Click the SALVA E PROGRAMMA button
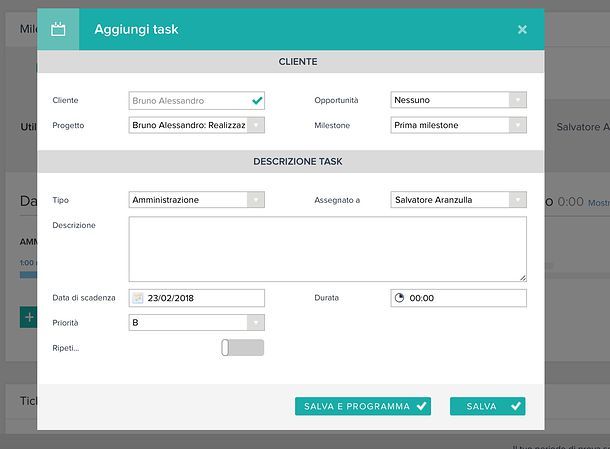This screenshot has width=610, height=449. point(363,406)
